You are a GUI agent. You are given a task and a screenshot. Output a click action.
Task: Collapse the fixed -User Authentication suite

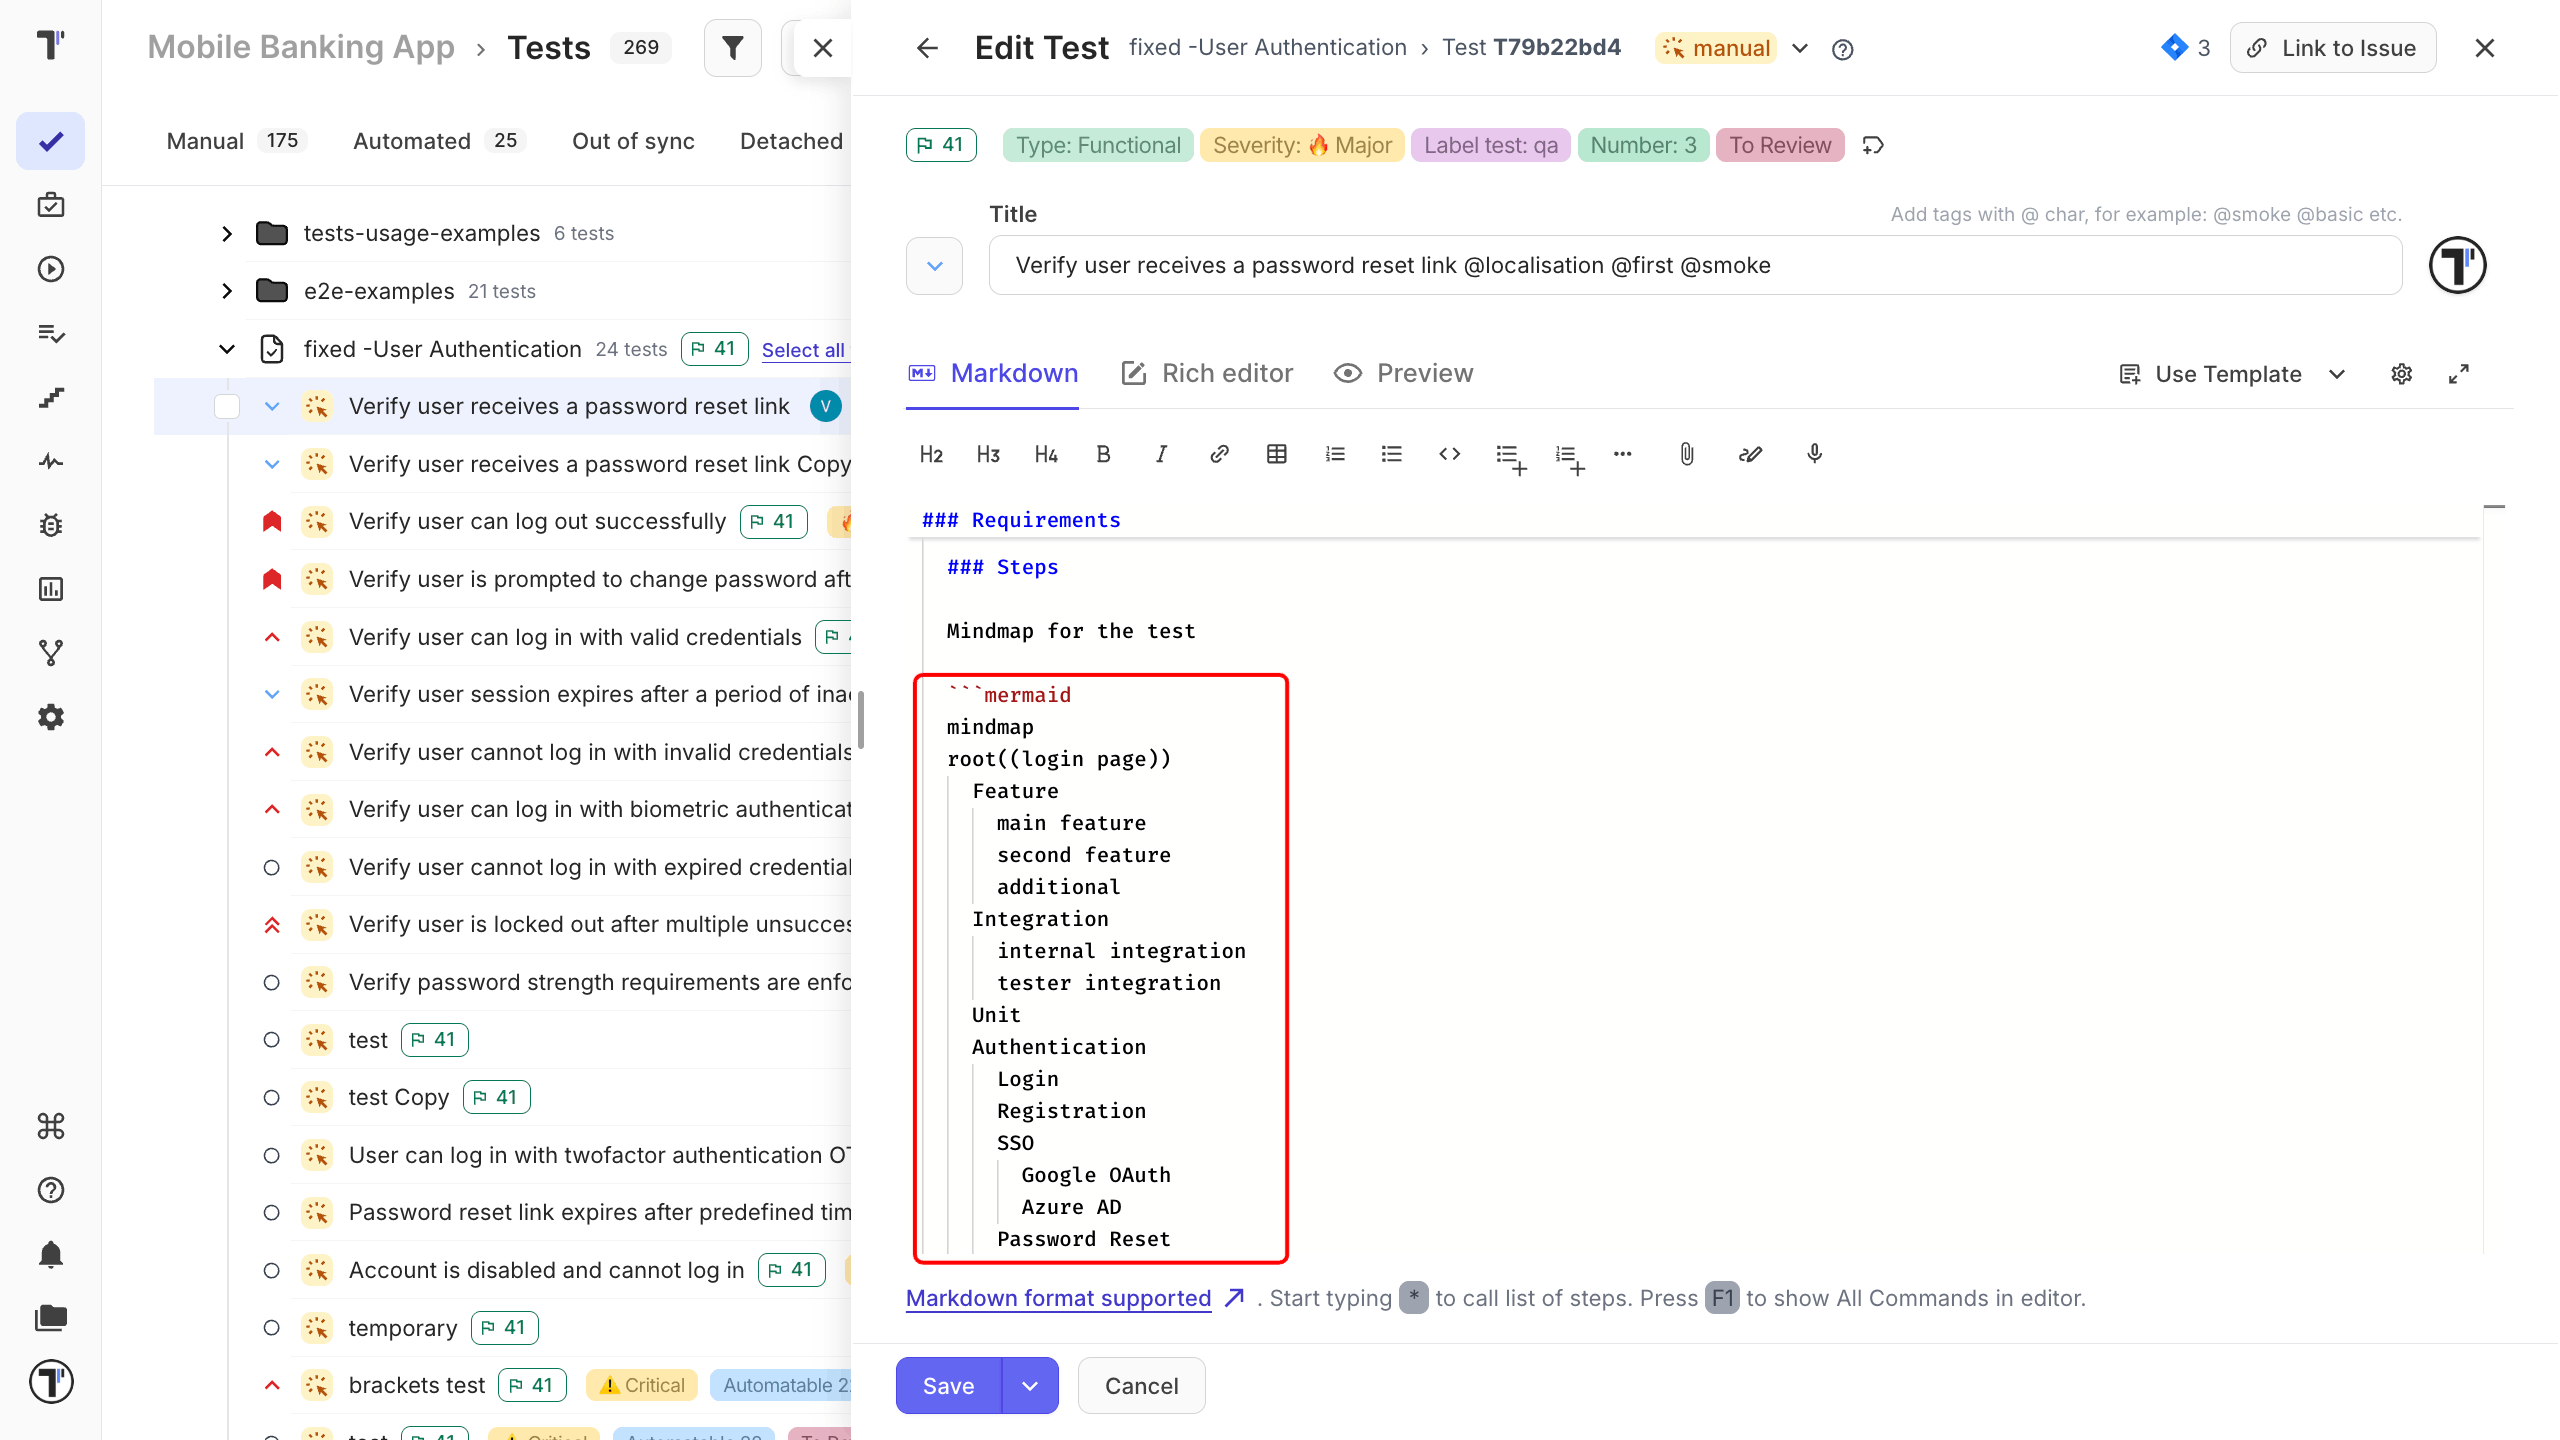point(227,349)
